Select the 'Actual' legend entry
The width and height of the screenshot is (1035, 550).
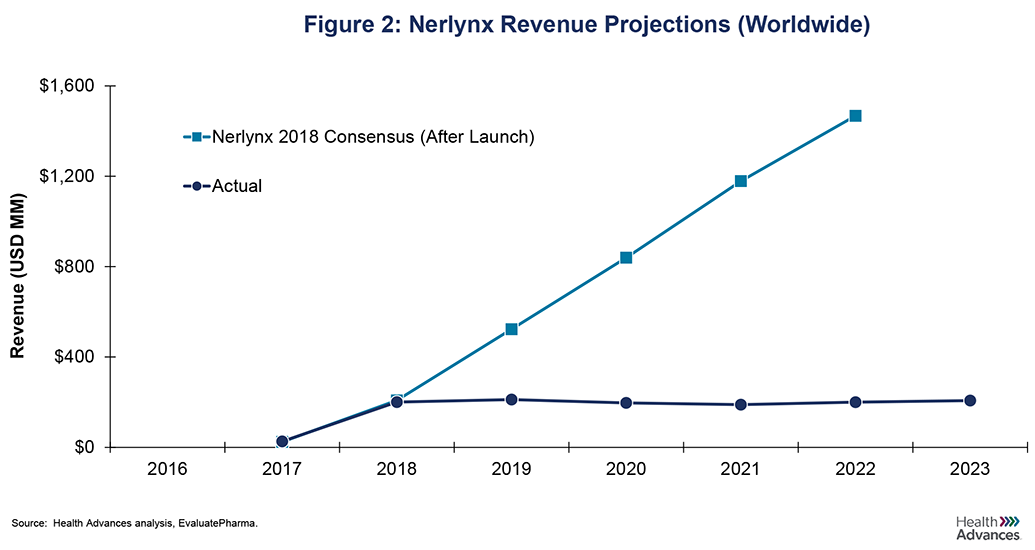(x=222, y=186)
